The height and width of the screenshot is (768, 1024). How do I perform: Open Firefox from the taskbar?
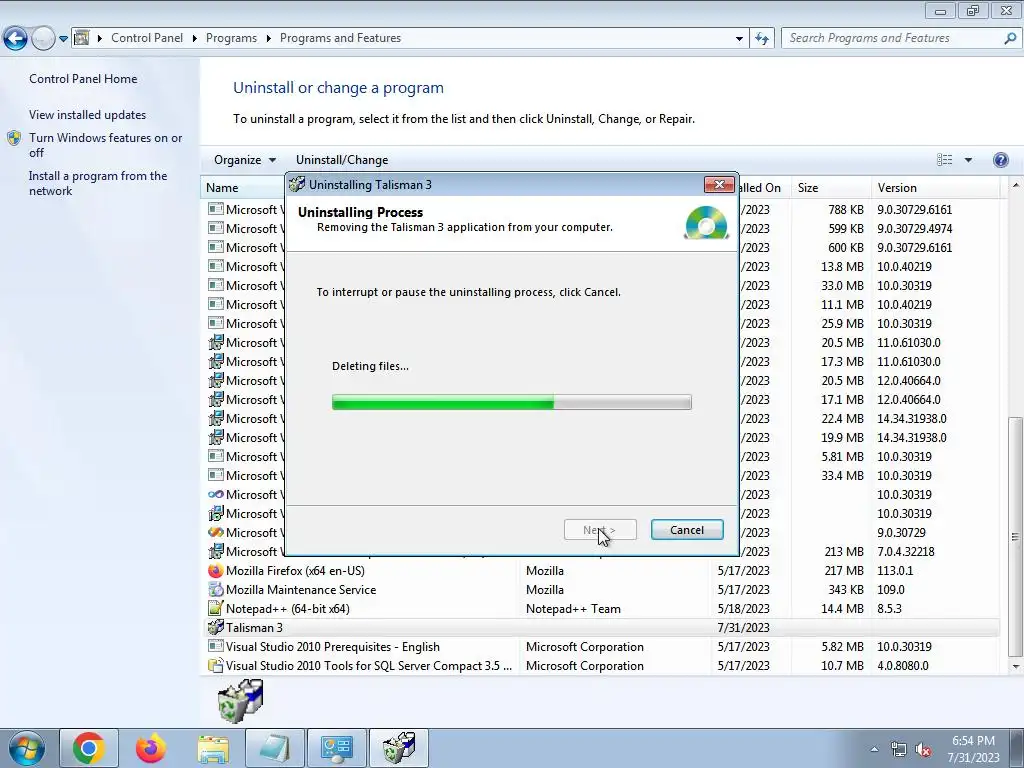point(151,748)
